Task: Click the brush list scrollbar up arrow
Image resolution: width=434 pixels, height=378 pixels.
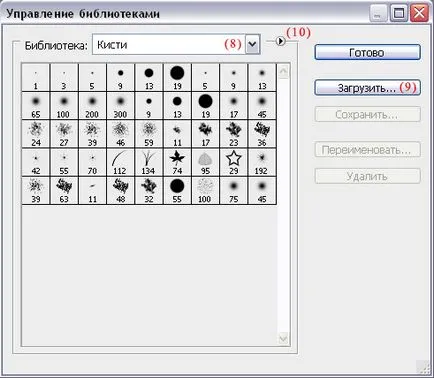Action: (x=283, y=71)
